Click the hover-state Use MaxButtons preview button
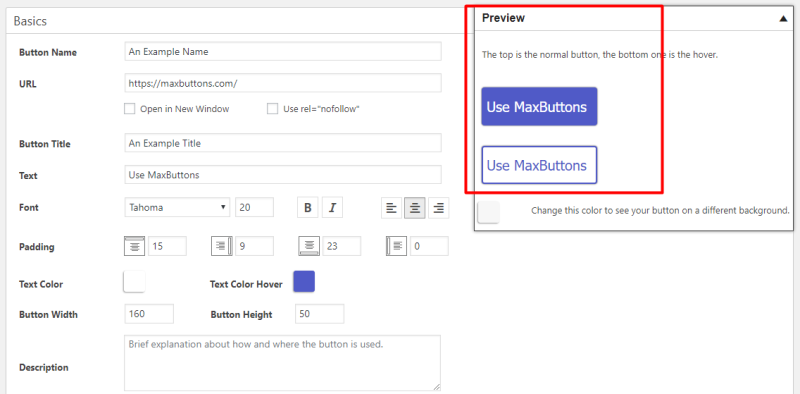The image size is (800, 394). click(x=539, y=165)
